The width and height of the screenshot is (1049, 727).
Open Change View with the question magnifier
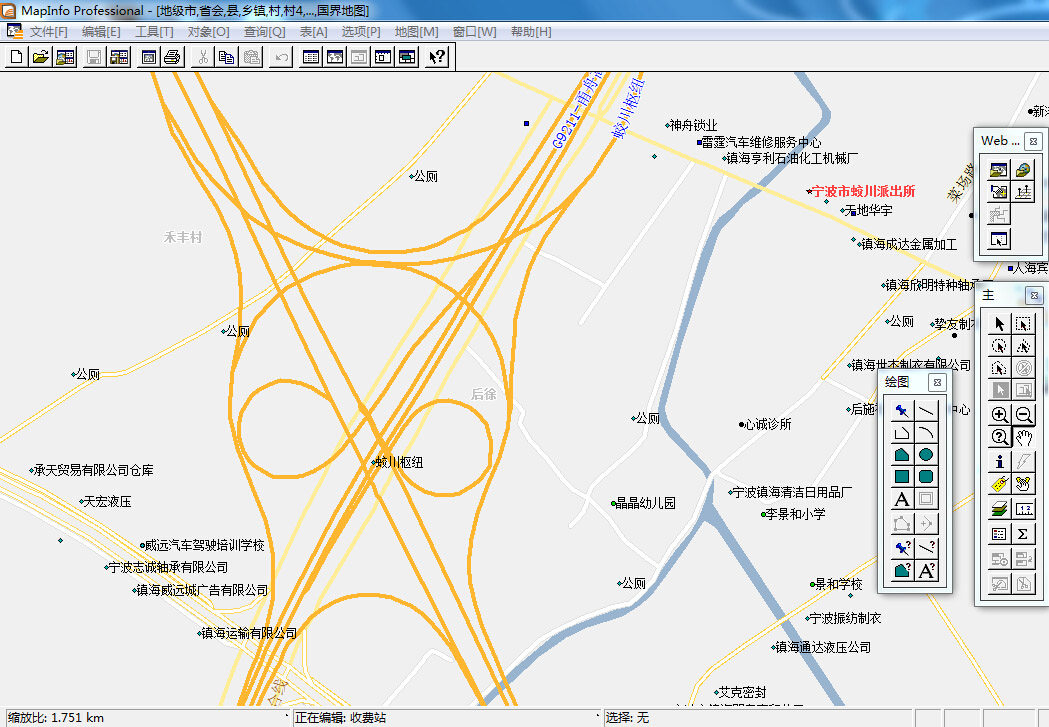(x=999, y=437)
